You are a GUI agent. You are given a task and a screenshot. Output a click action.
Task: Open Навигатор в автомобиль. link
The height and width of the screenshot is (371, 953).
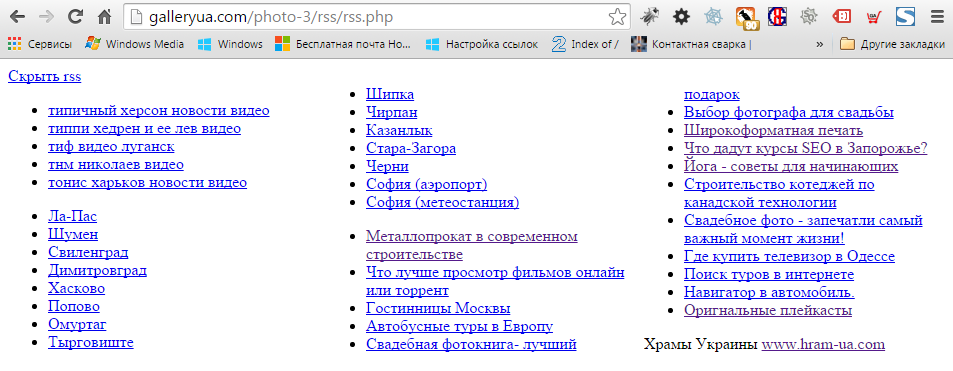(769, 292)
